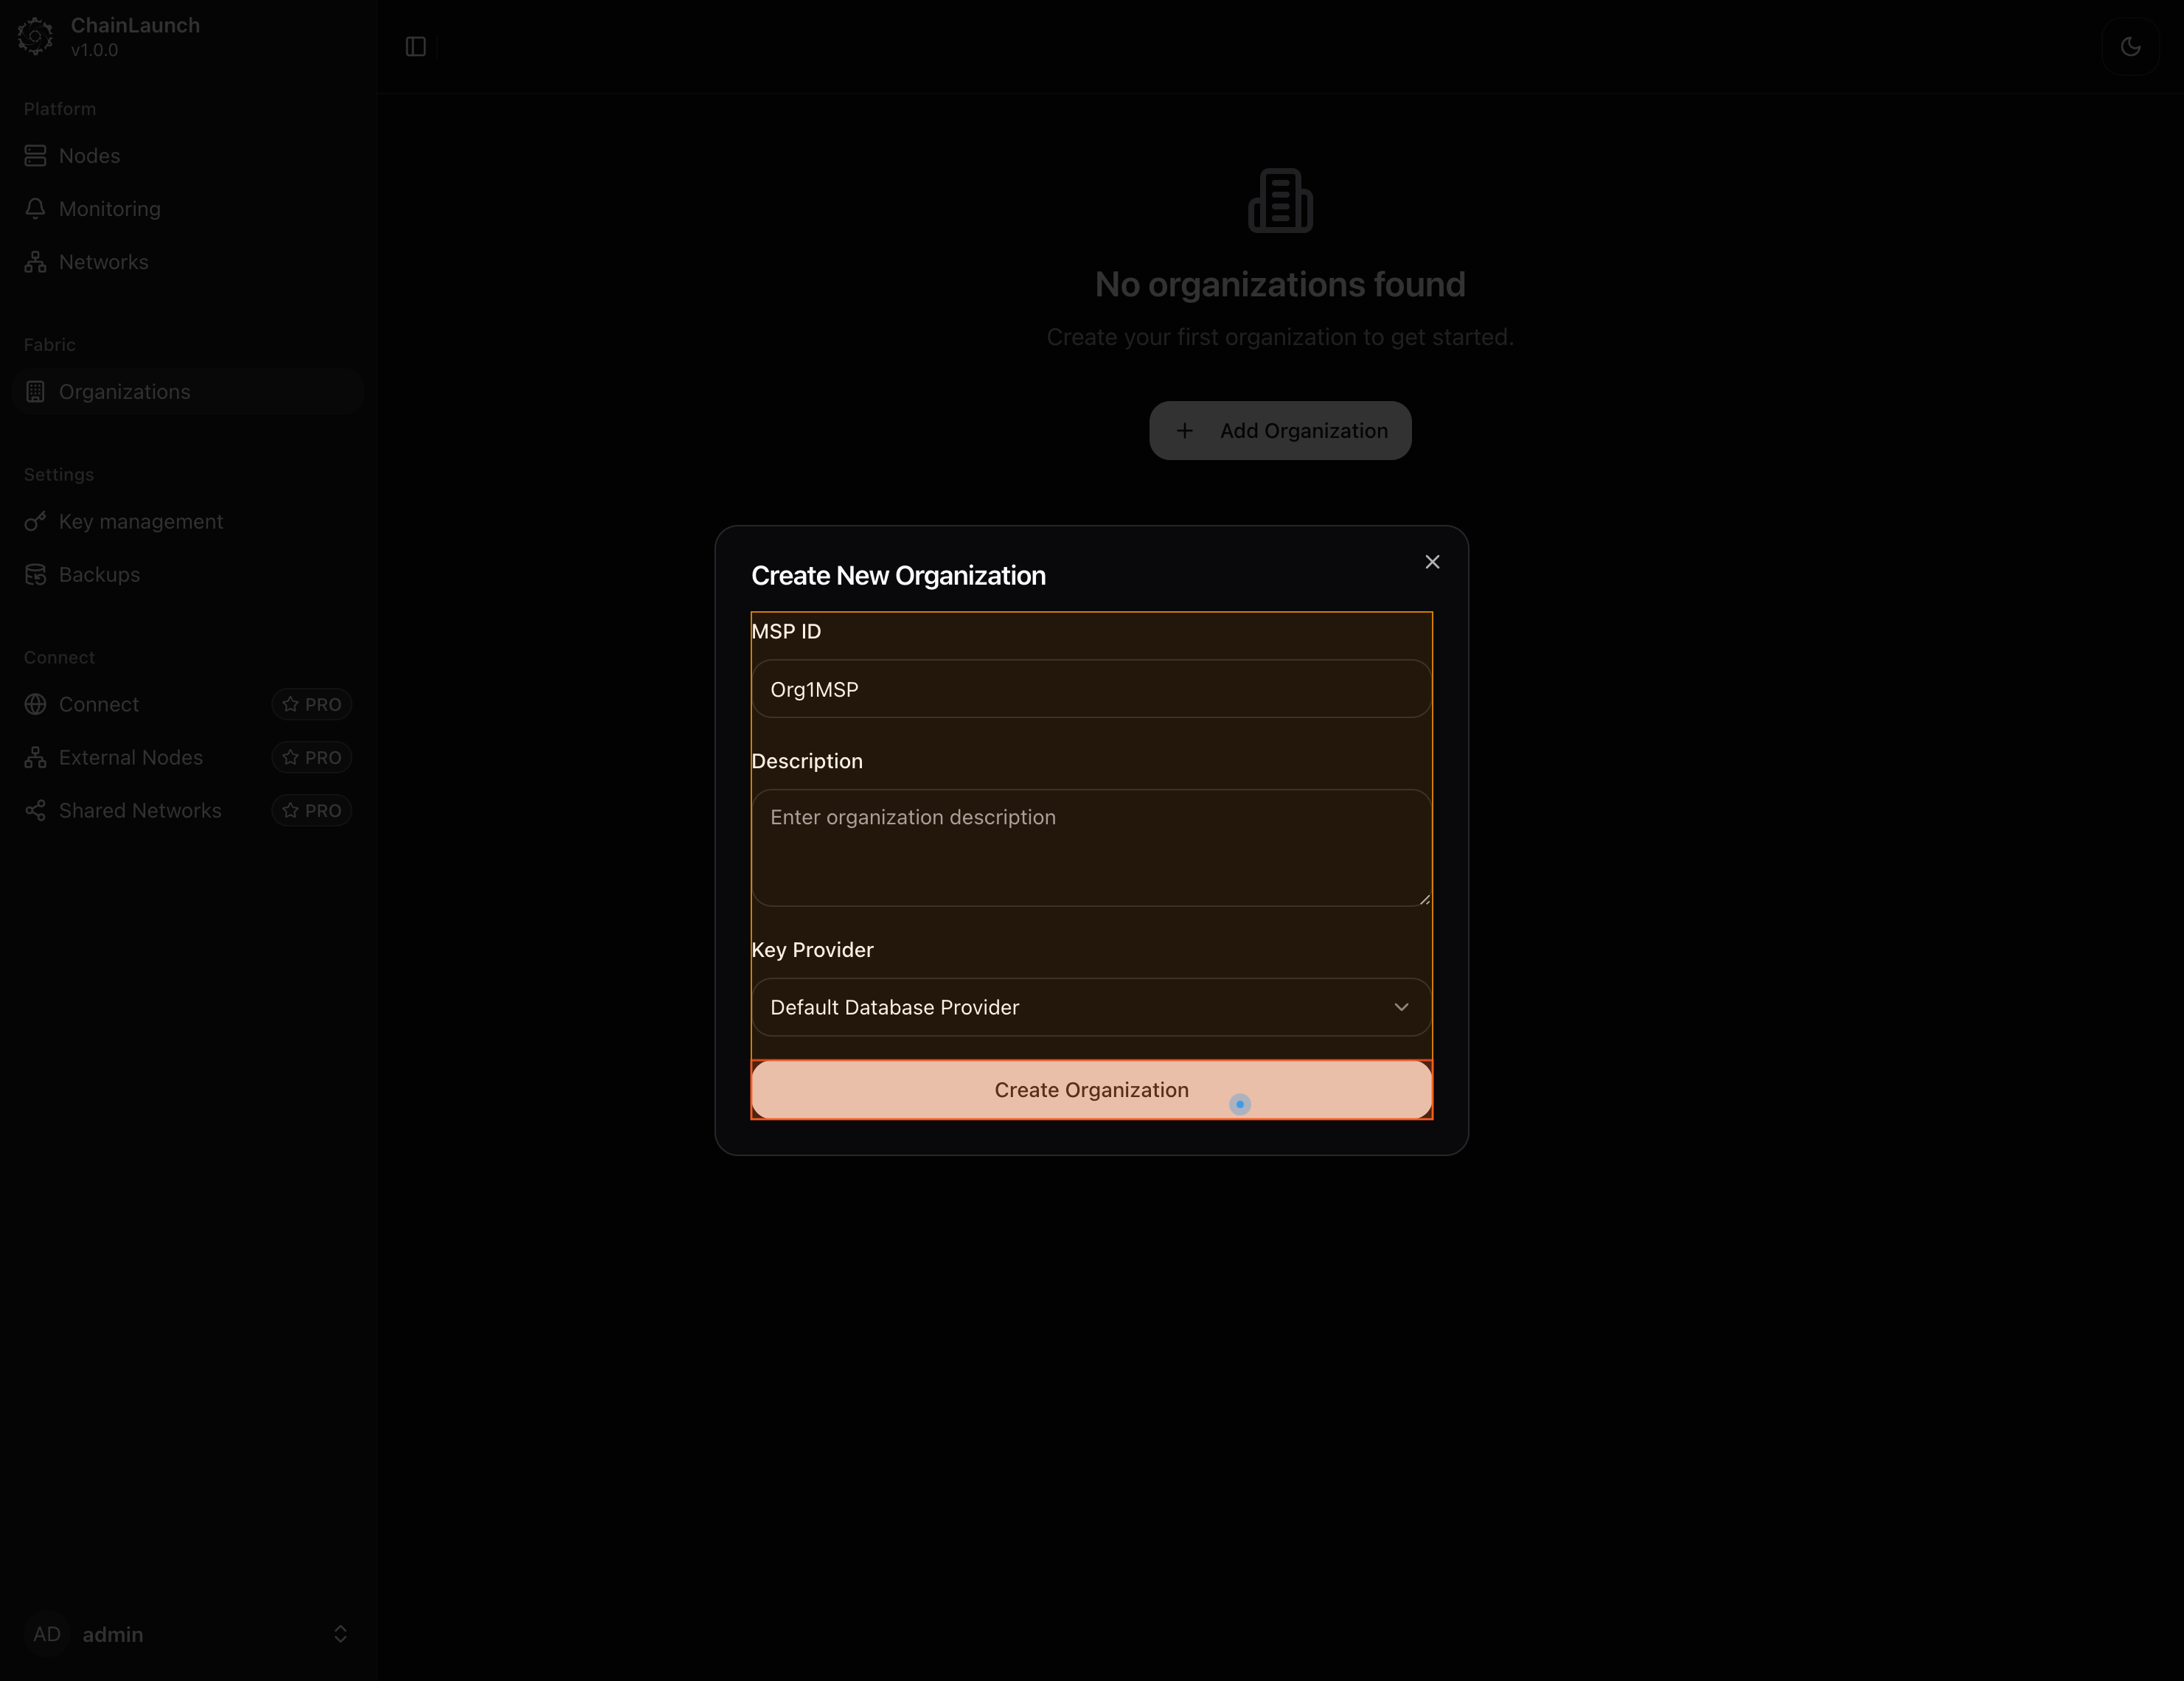Close the Create New Organization dialog
2184x1681 pixels.
pyautogui.click(x=1432, y=562)
